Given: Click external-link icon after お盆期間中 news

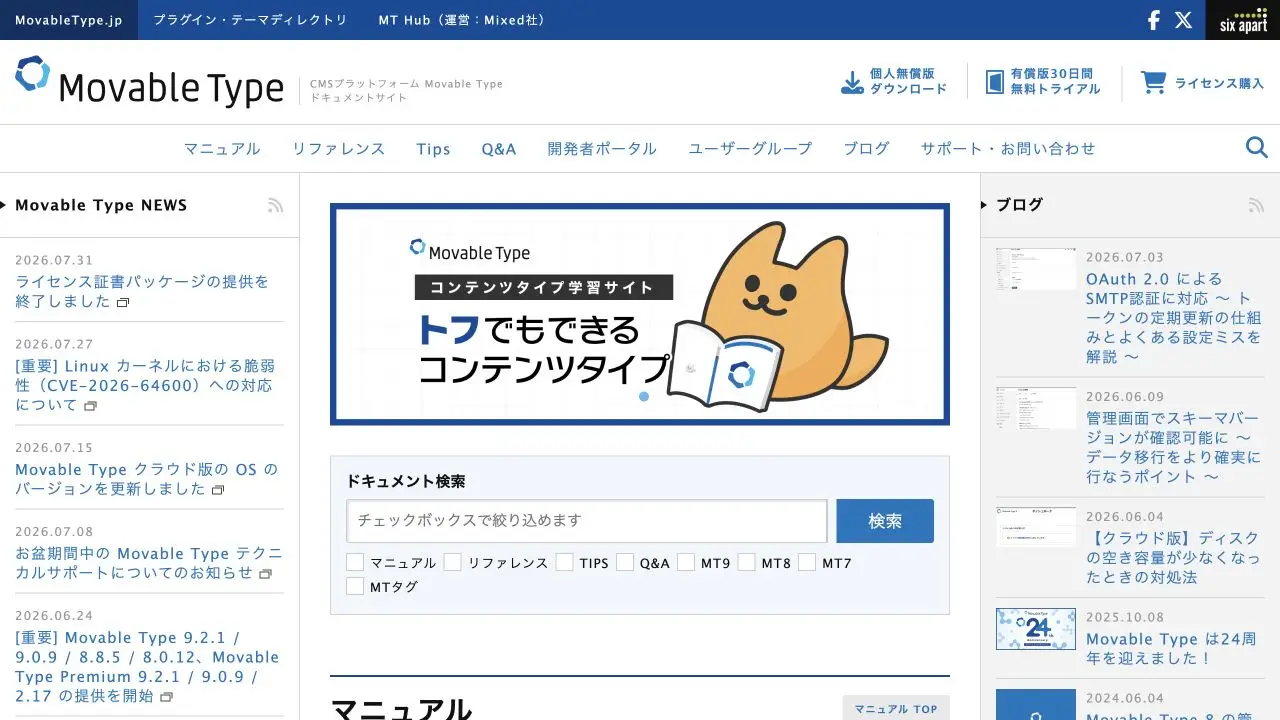Looking at the screenshot, I should click(x=266, y=574).
